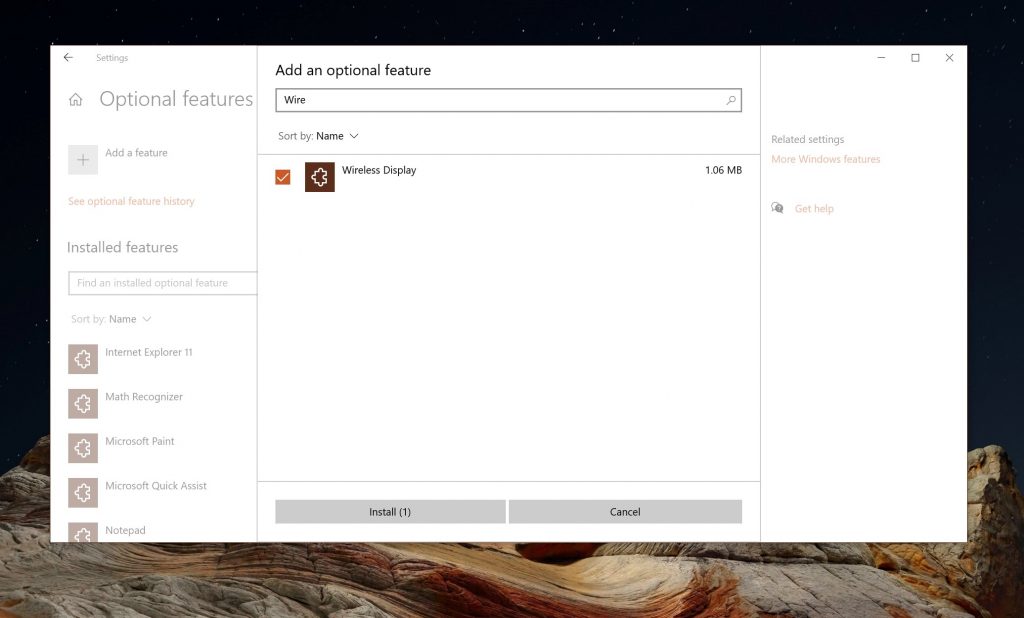Click the Get help link text

[x=814, y=208]
